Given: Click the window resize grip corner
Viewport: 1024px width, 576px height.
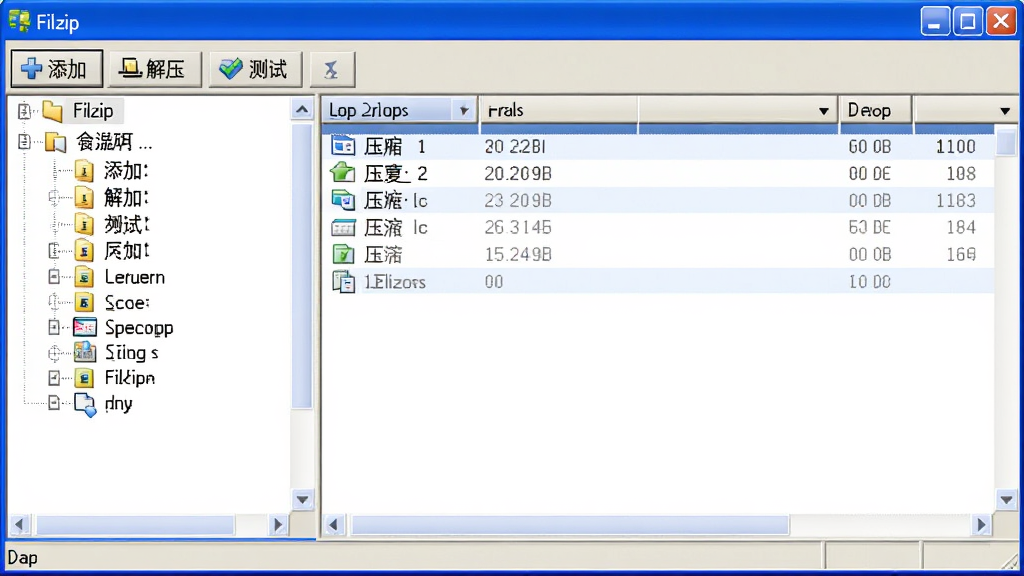Looking at the screenshot, I should 1009,561.
